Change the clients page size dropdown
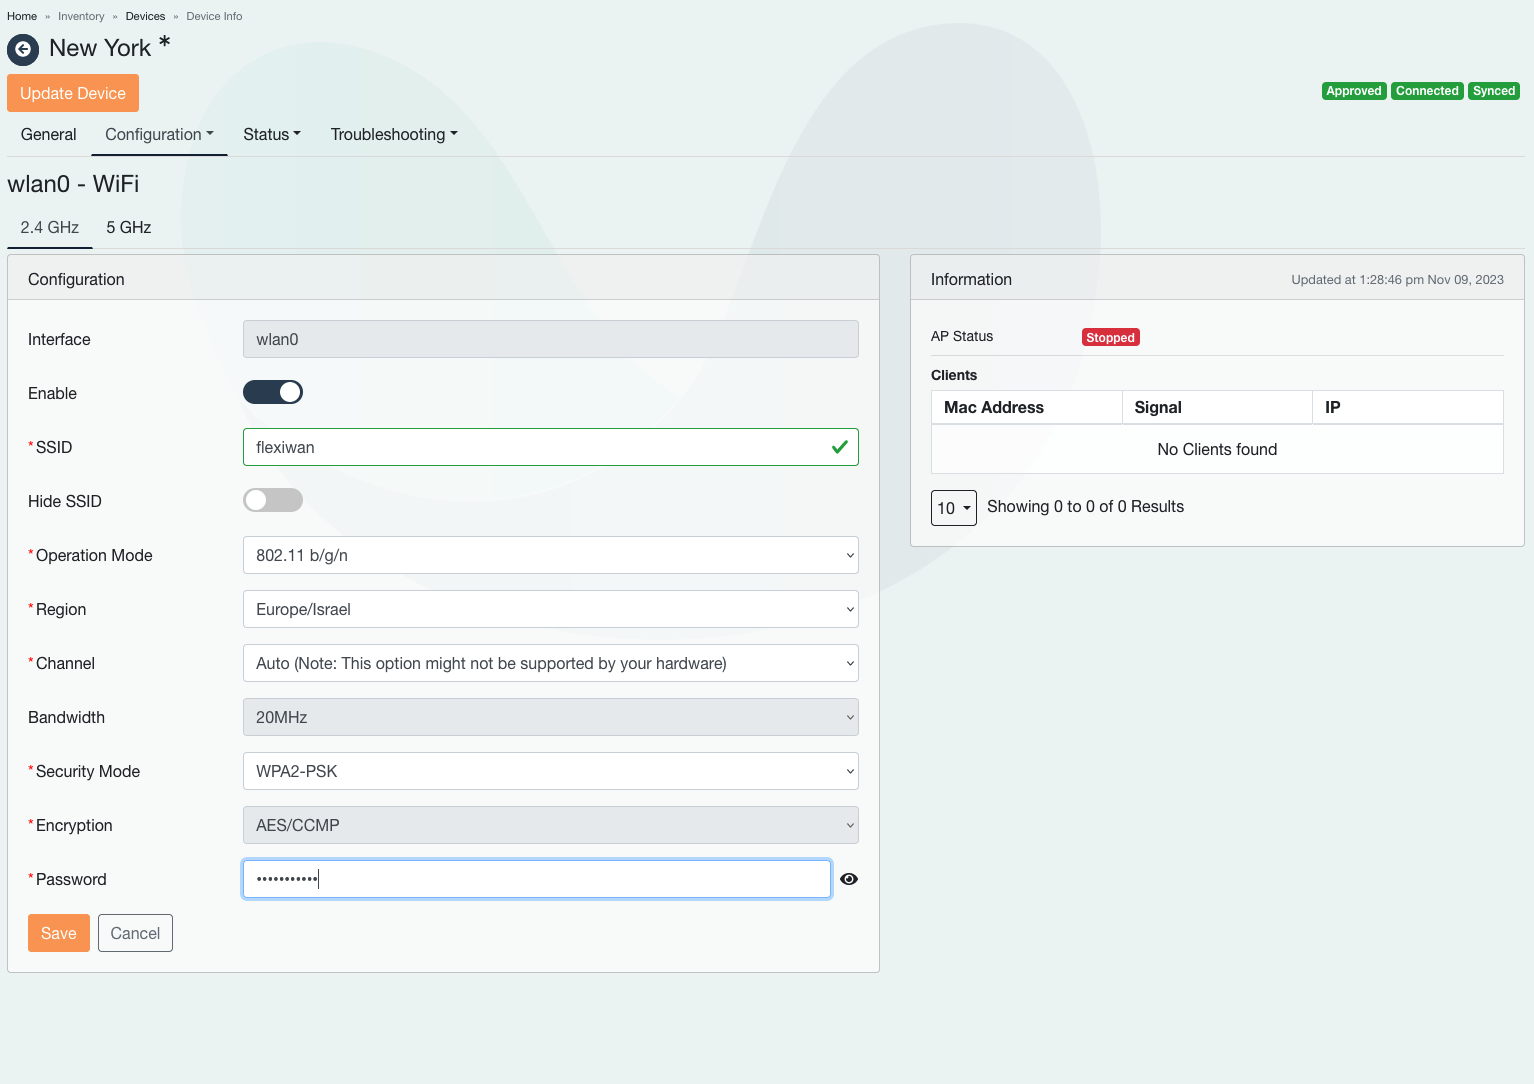Screen dimensions: 1534x1084 953,507
